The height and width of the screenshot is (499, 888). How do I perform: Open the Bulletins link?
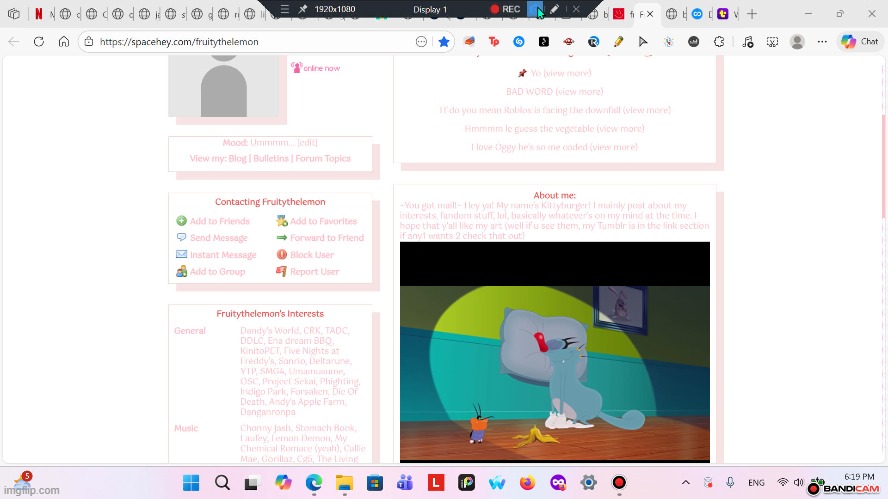pos(271,159)
